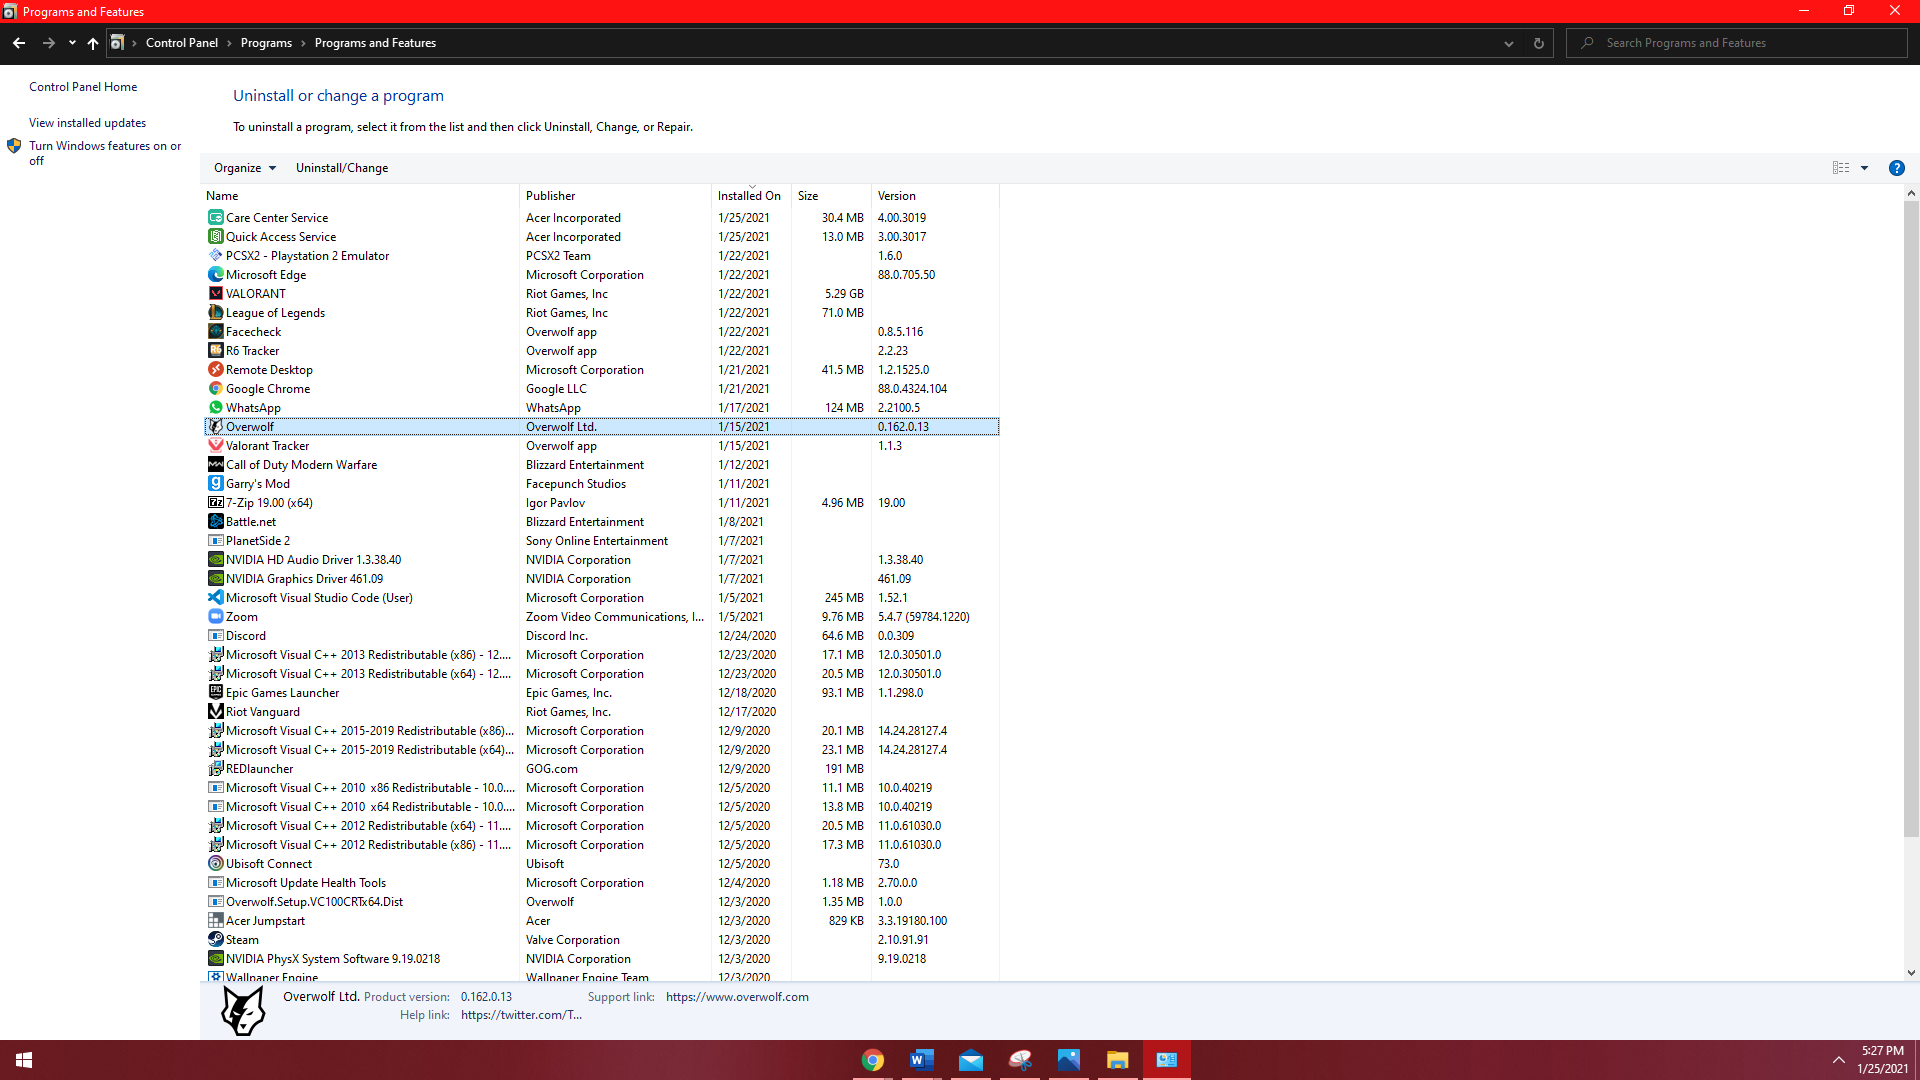The width and height of the screenshot is (1920, 1080).
Task: Click the program list vertical scrollbar
Action: coord(1911,520)
